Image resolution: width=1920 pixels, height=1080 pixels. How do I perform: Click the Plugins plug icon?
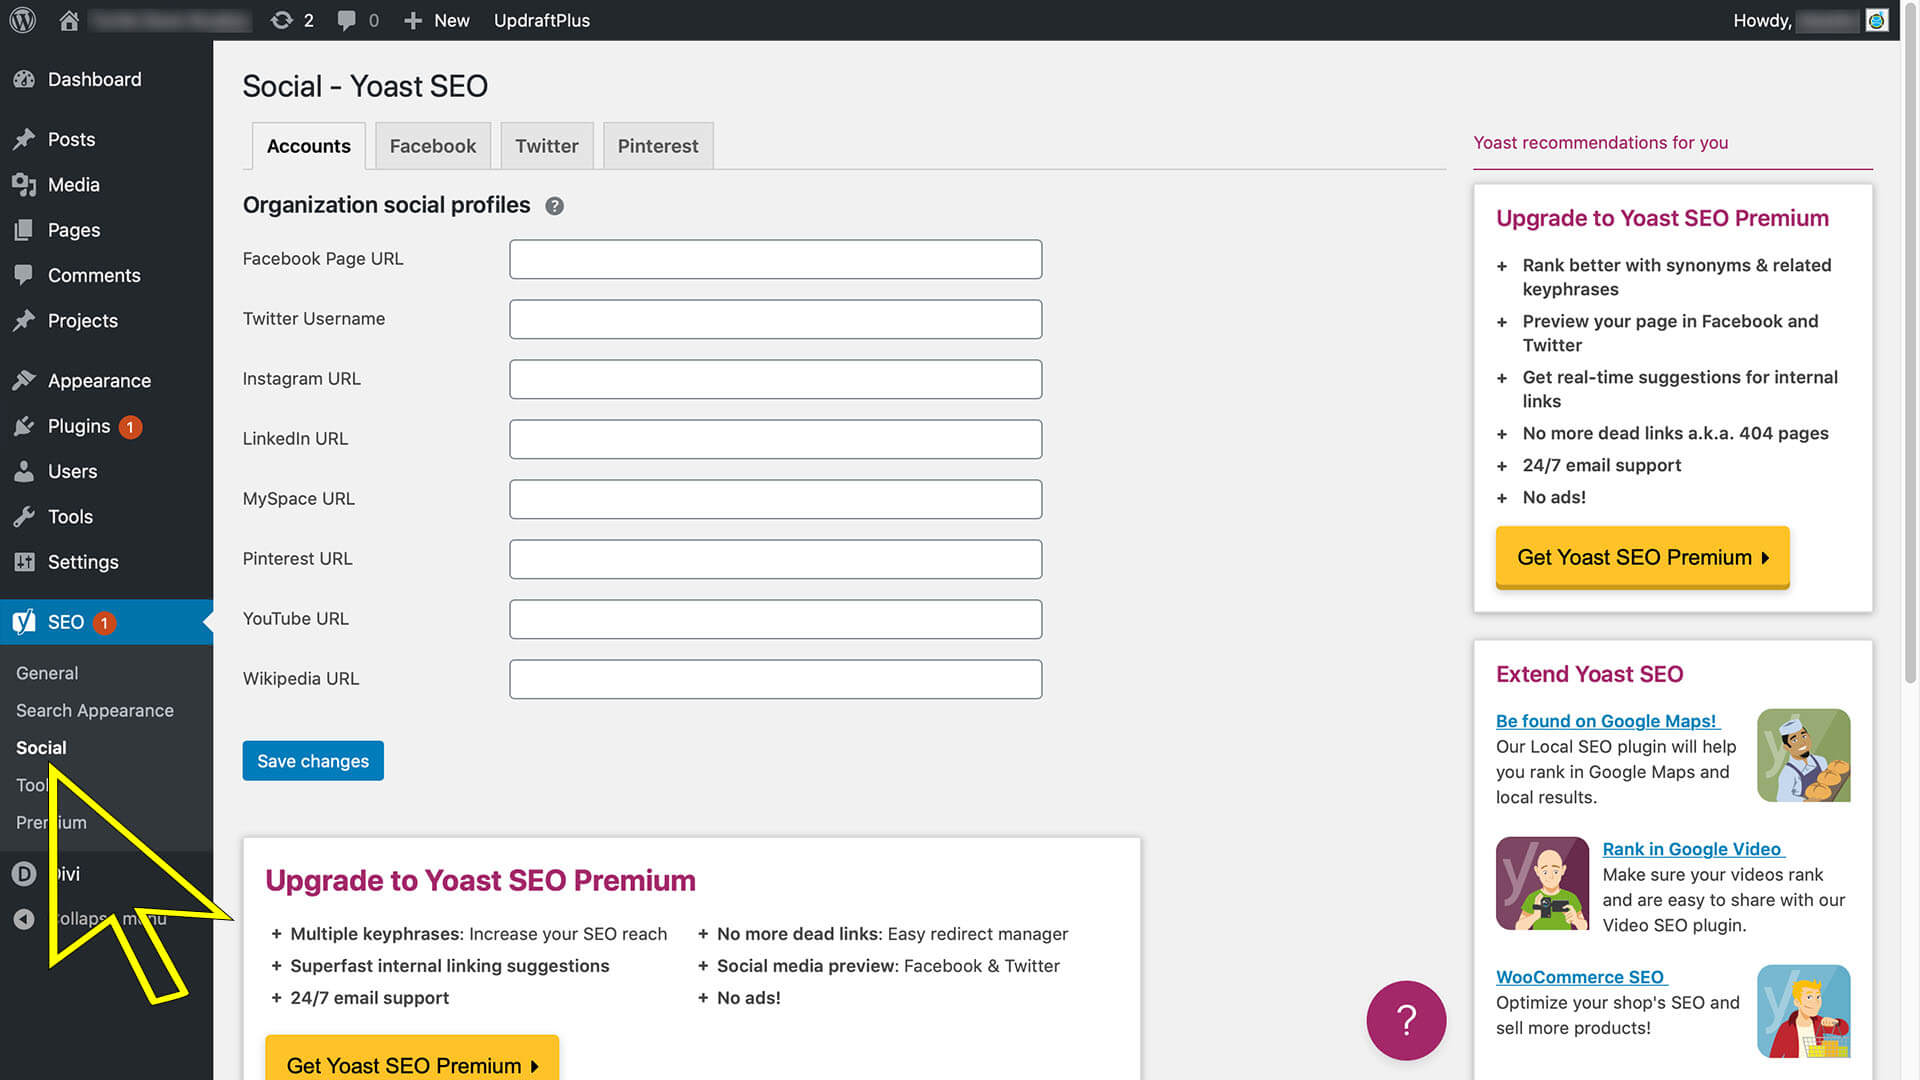click(x=24, y=426)
